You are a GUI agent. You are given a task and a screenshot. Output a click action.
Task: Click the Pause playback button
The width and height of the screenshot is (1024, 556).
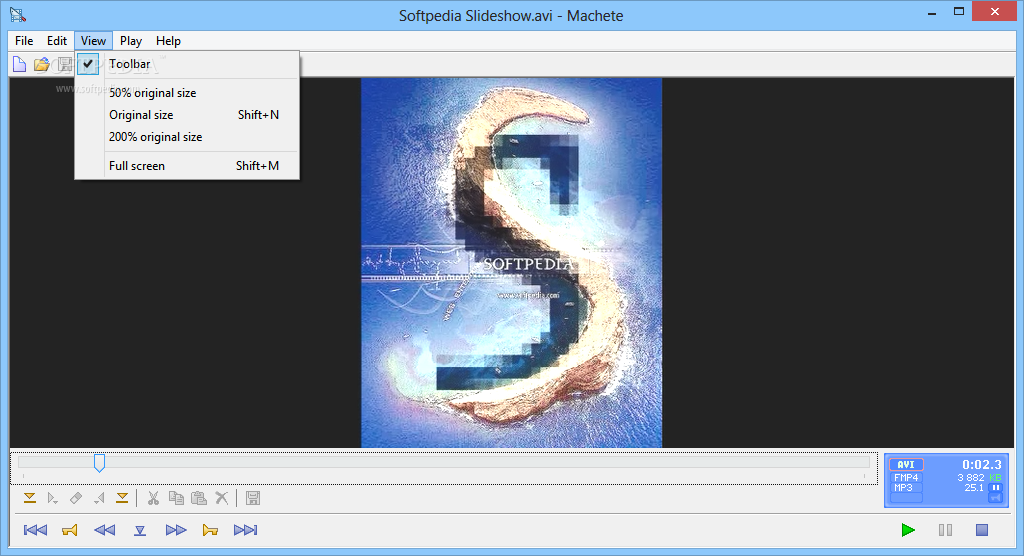945,530
